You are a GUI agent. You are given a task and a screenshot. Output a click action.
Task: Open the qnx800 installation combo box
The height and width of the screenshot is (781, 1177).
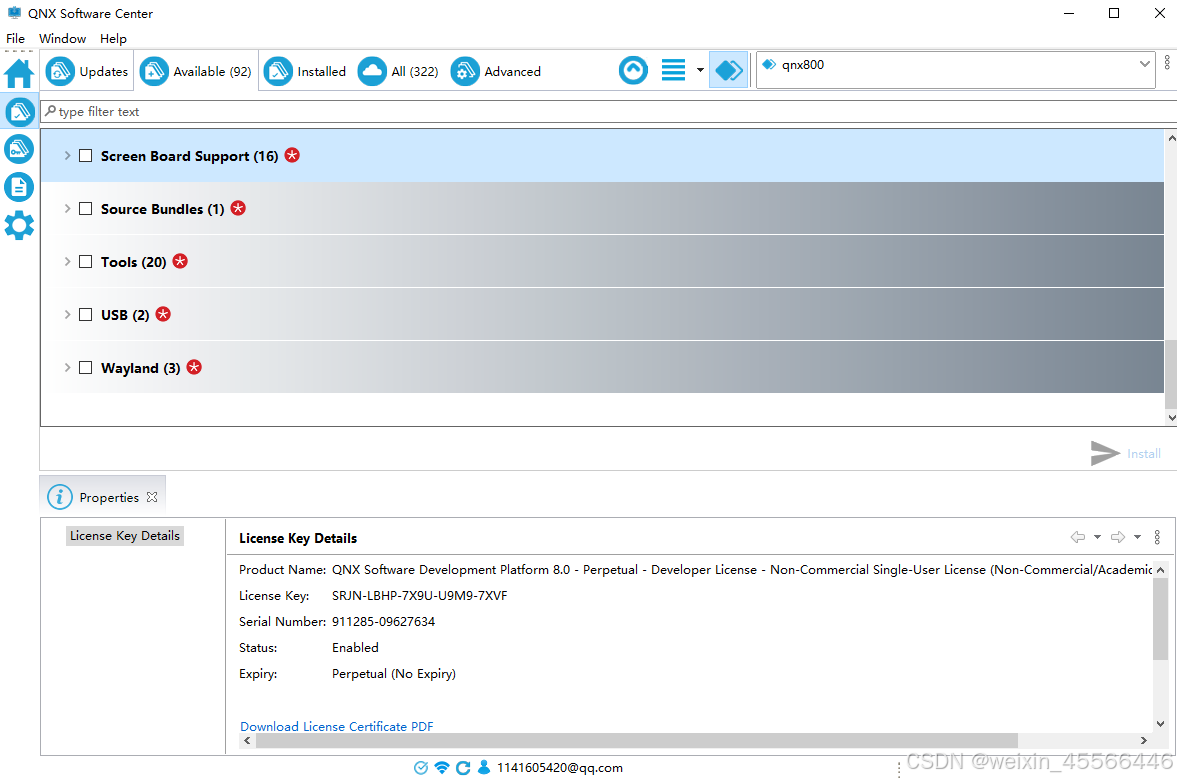click(x=955, y=69)
